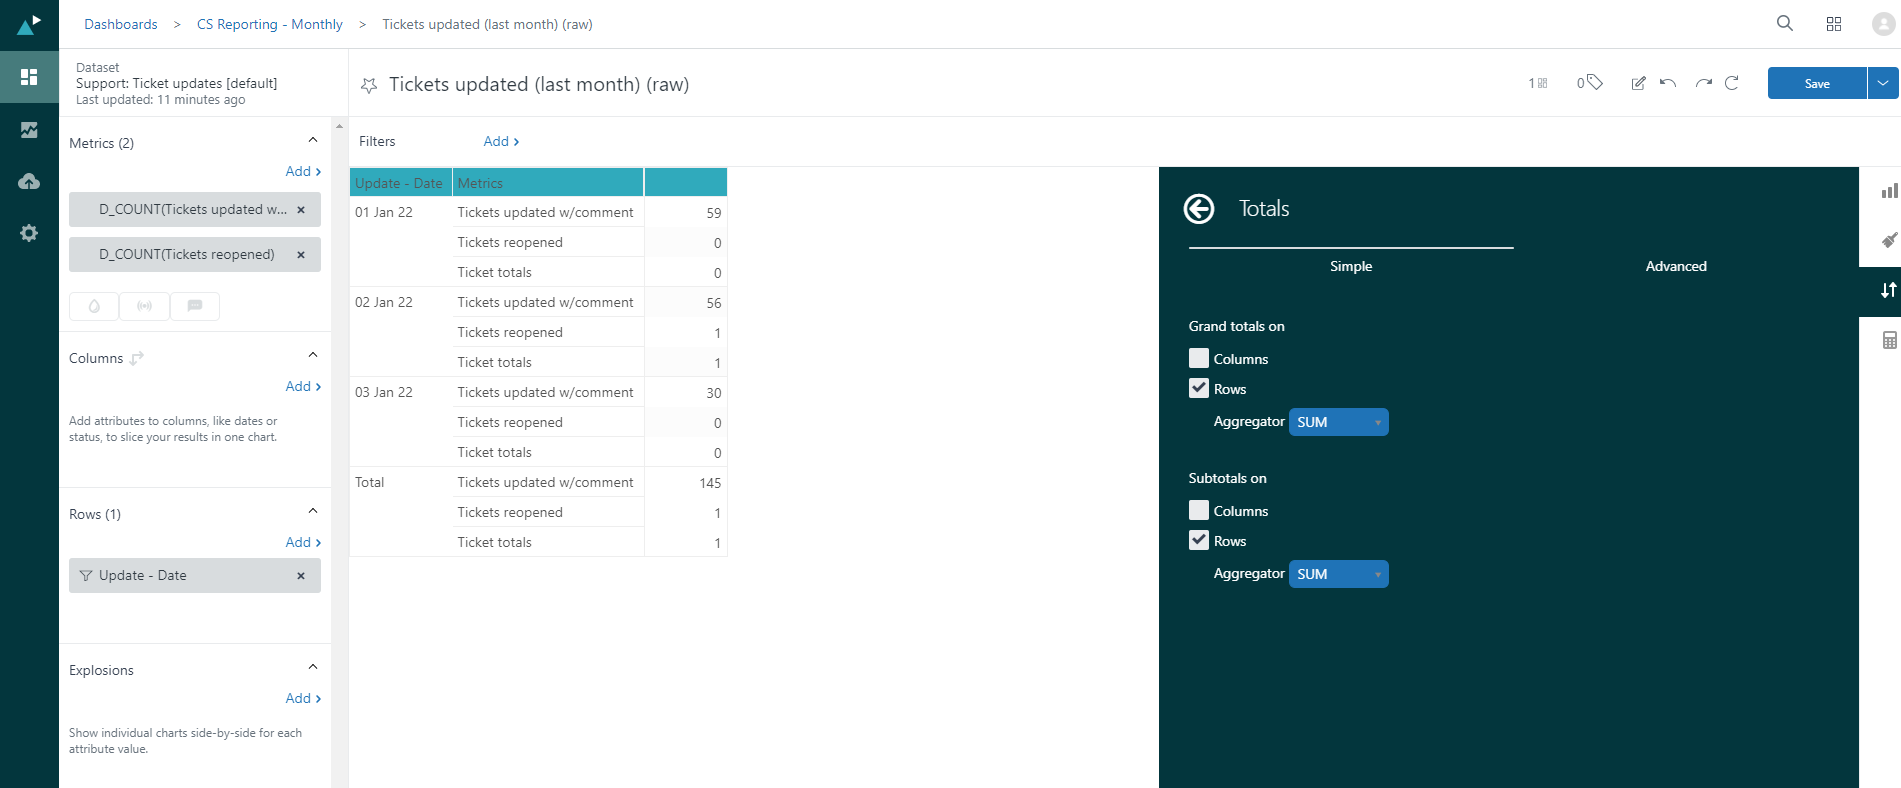Click the blue Save button

tap(1816, 83)
